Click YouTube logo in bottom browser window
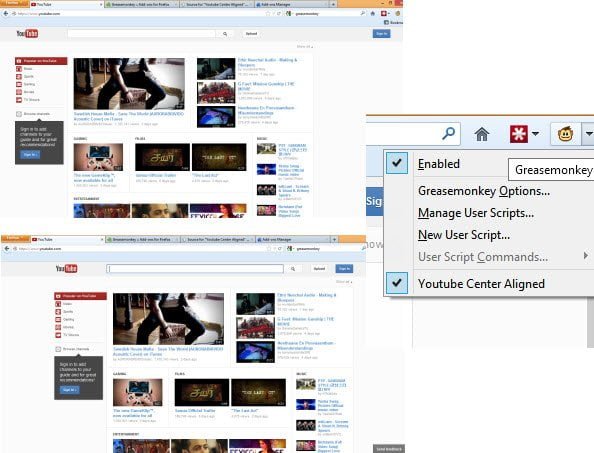This screenshot has height=453, width=594. 66,269
